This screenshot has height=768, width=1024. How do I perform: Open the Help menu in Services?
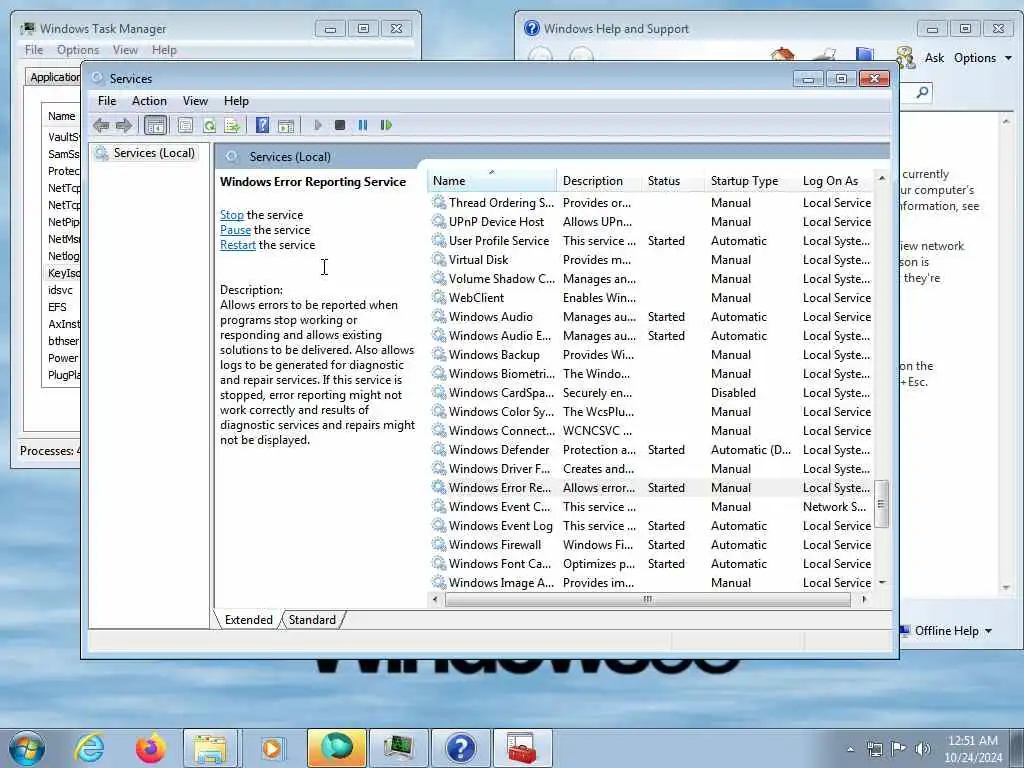236,101
